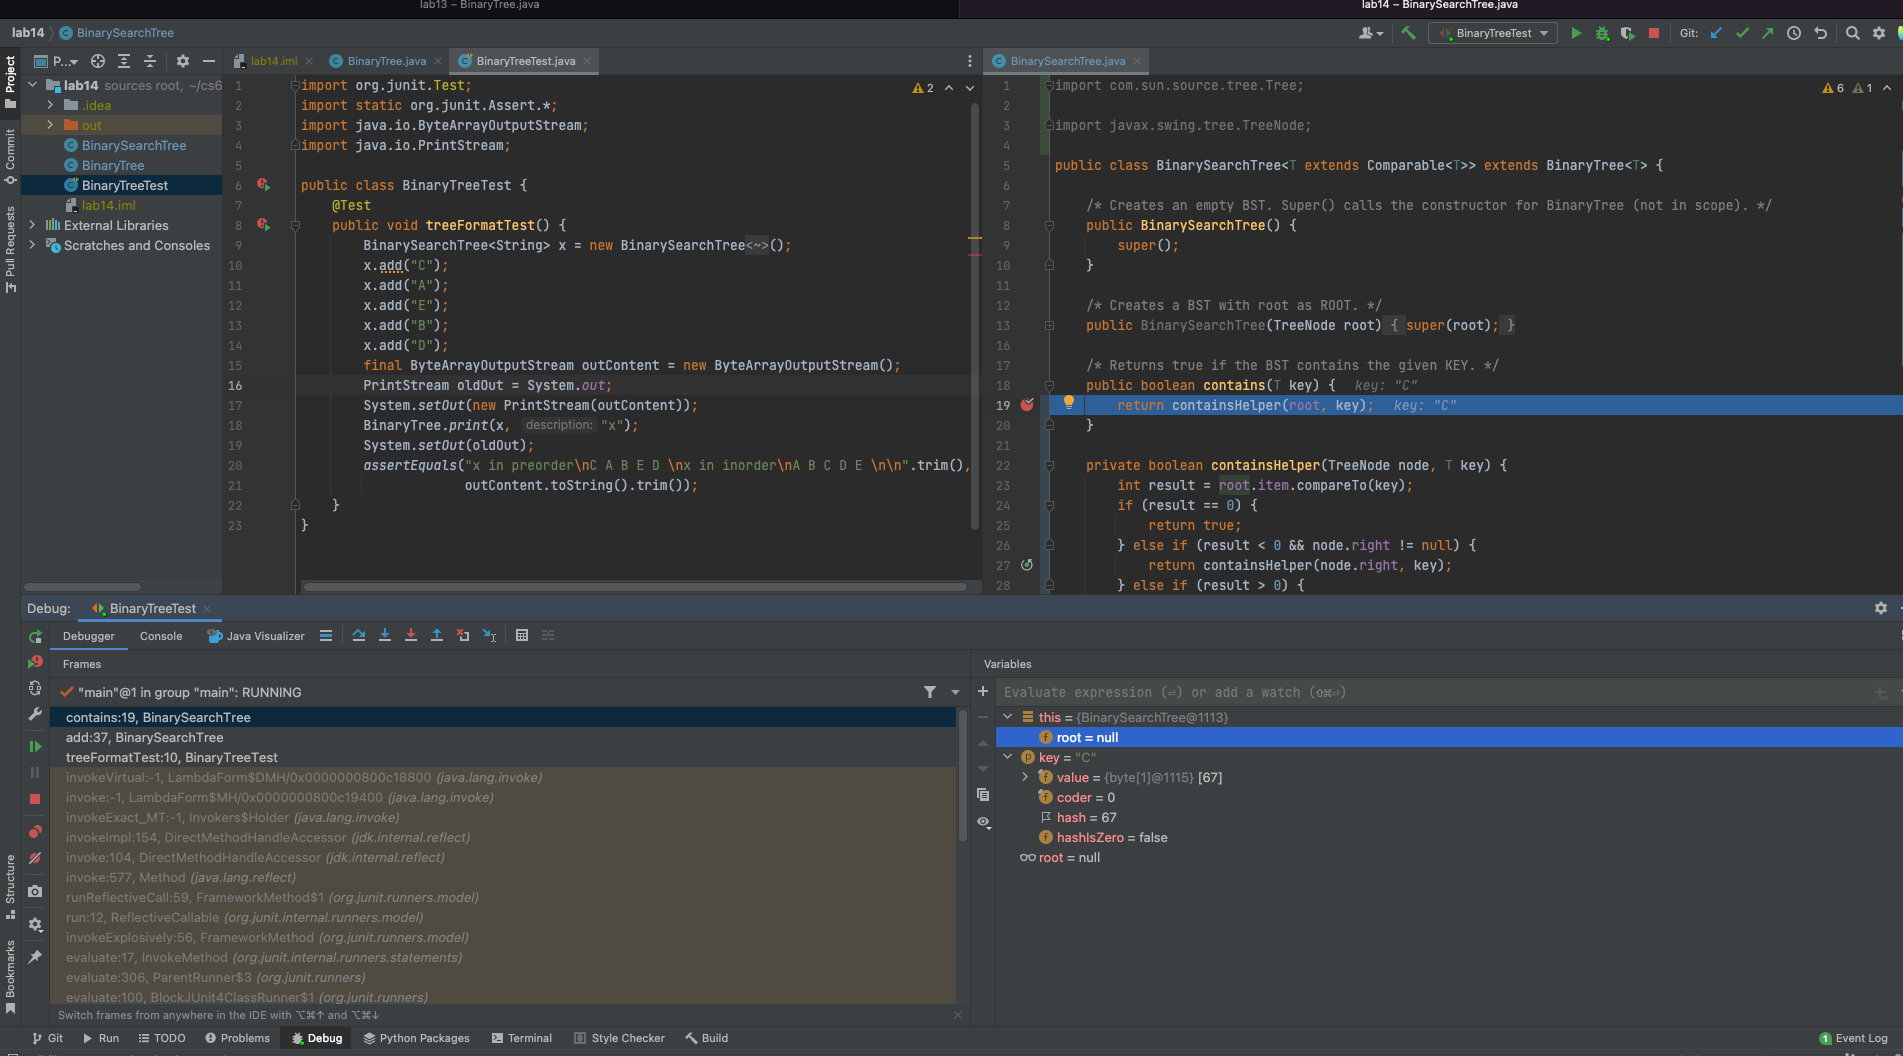The width and height of the screenshot is (1903, 1056).
Task: Expand the External Libraries tree node
Action: (x=33, y=225)
